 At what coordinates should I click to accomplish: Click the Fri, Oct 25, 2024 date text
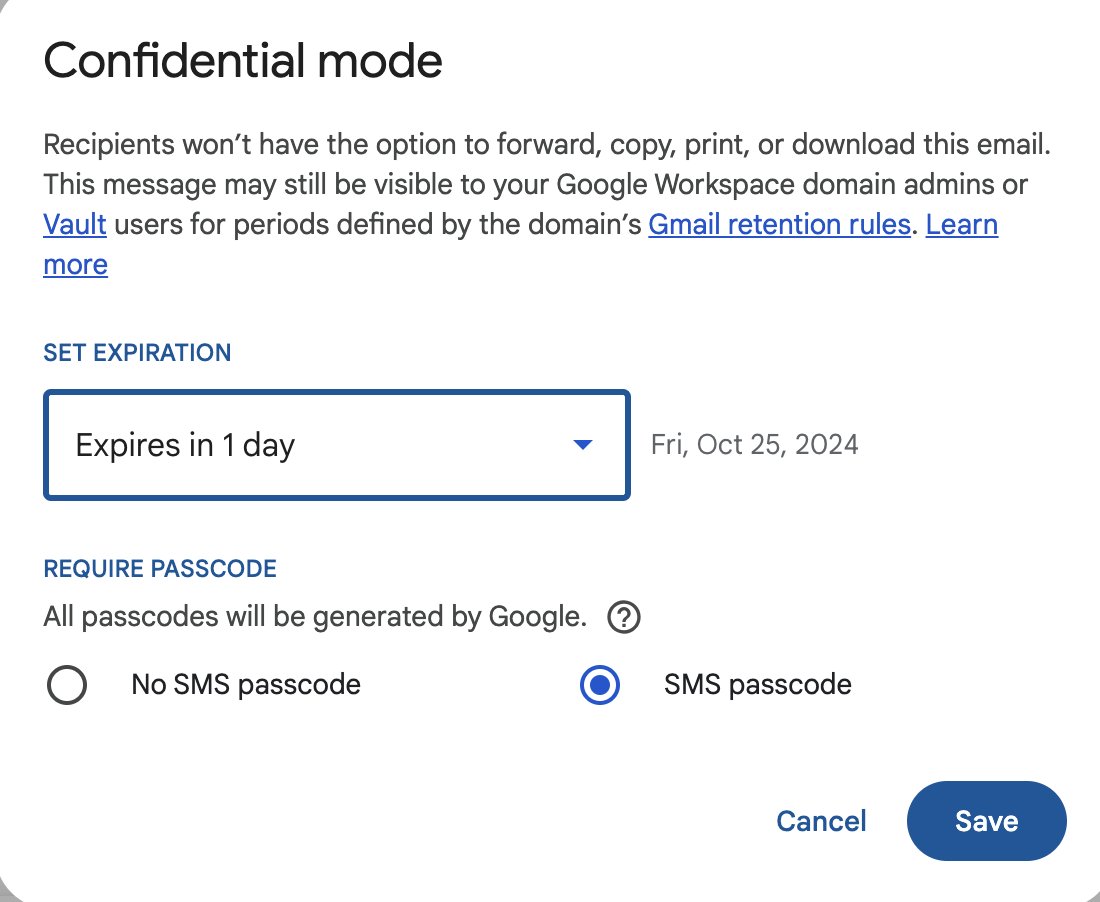point(754,444)
